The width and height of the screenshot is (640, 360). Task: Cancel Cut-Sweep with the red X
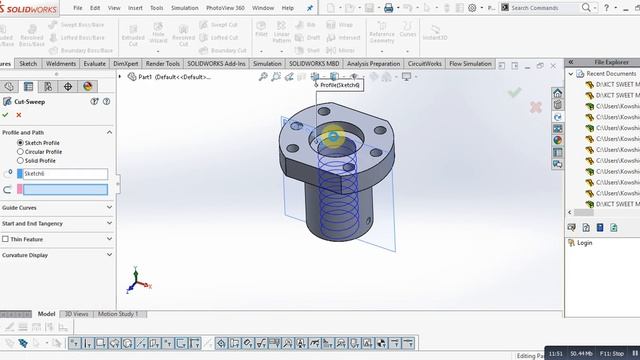pos(19,115)
